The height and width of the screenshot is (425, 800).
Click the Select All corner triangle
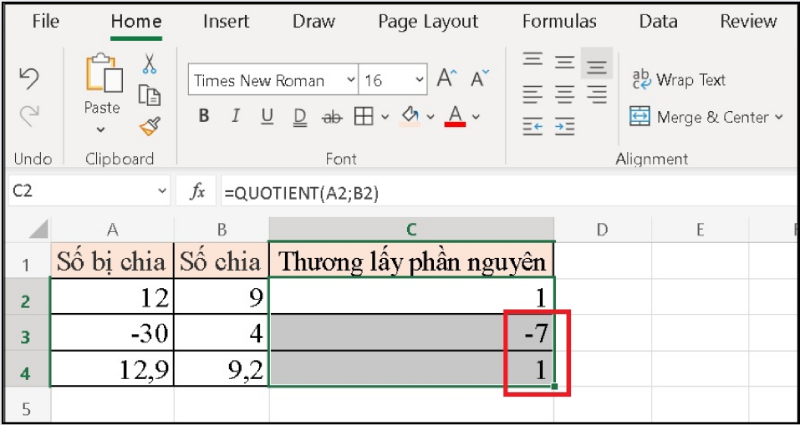[x=39, y=230]
